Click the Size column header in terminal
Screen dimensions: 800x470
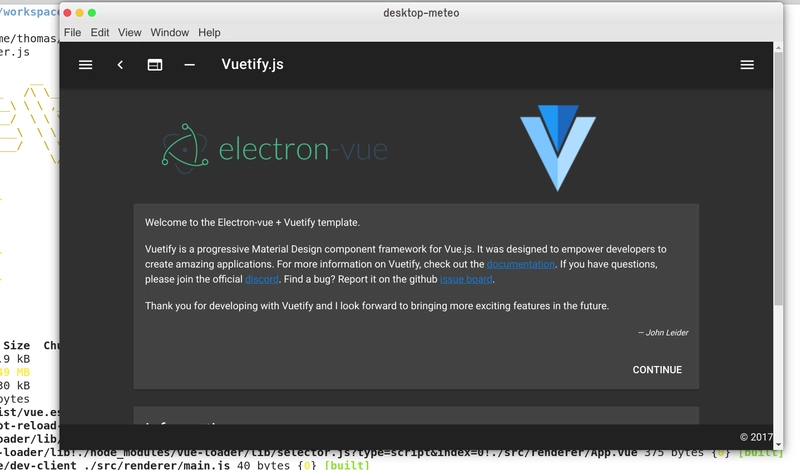[x=16, y=345]
